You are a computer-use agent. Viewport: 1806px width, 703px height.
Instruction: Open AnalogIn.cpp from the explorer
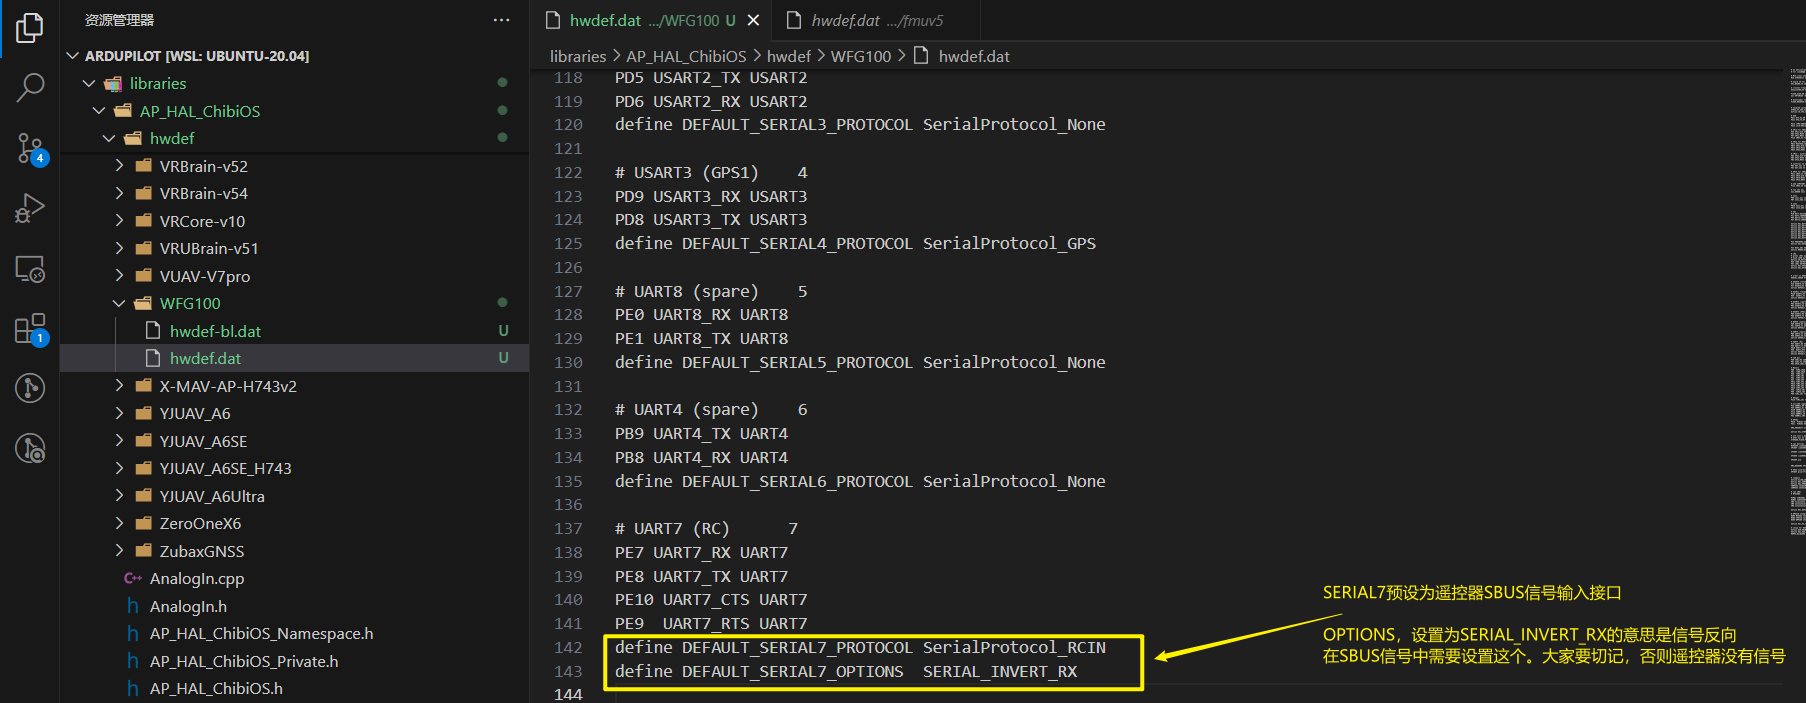[x=196, y=578]
